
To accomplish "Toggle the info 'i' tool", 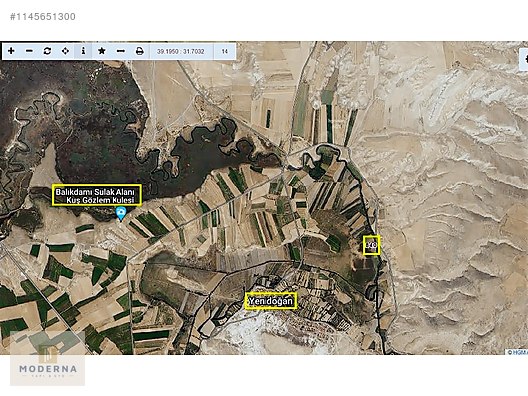I will tap(83, 51).
